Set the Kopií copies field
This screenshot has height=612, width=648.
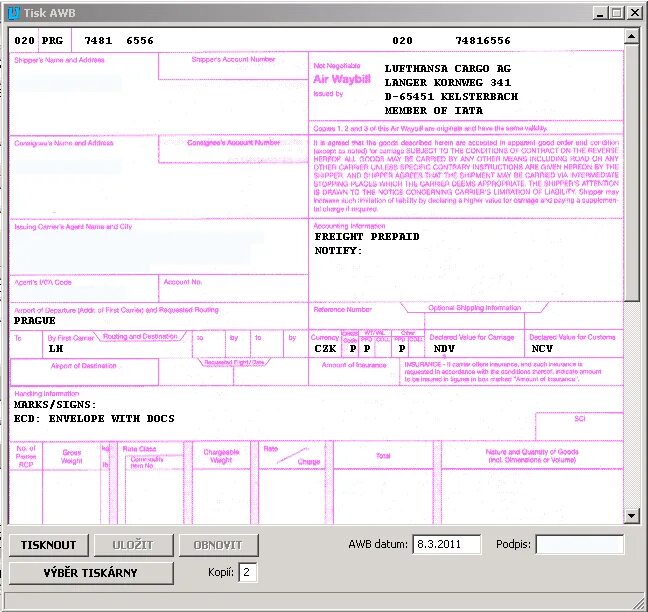click(248, 572)
